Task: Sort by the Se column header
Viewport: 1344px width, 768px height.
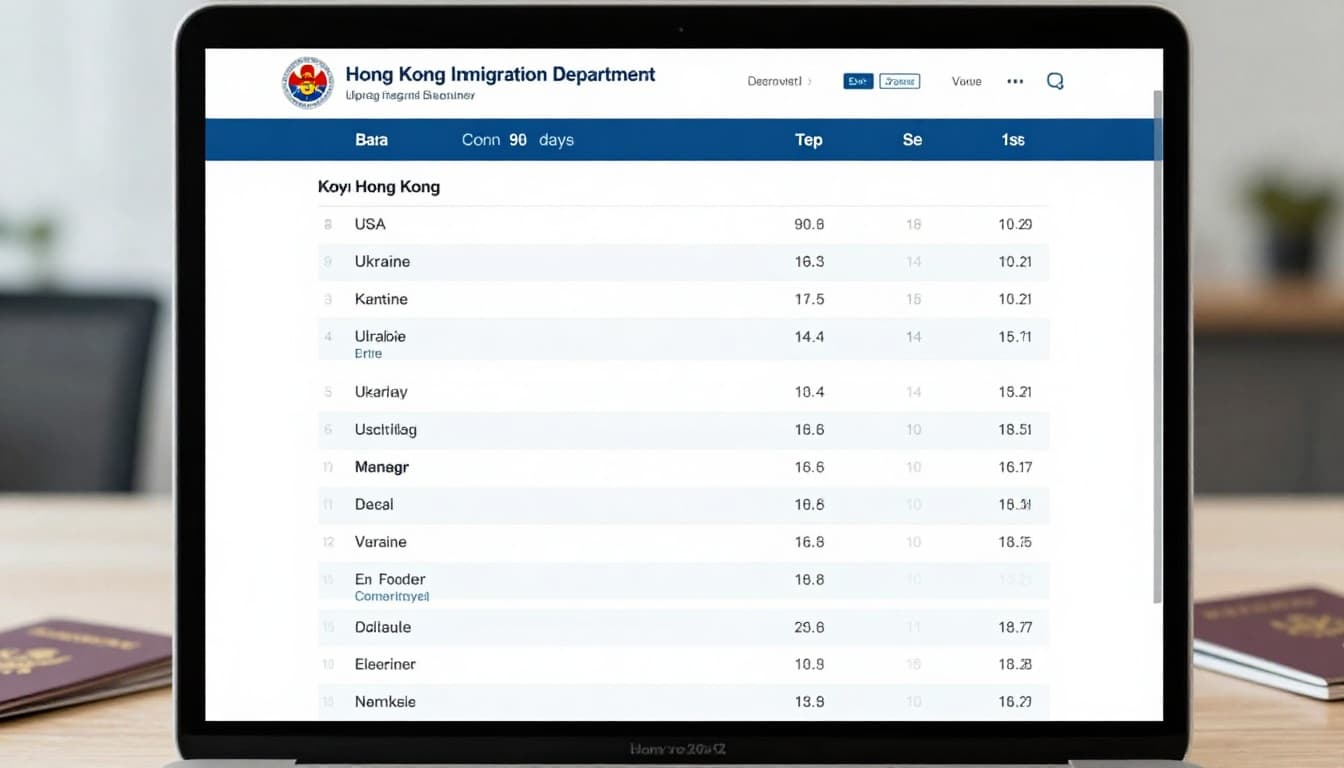Action: [x=912, y=140]
